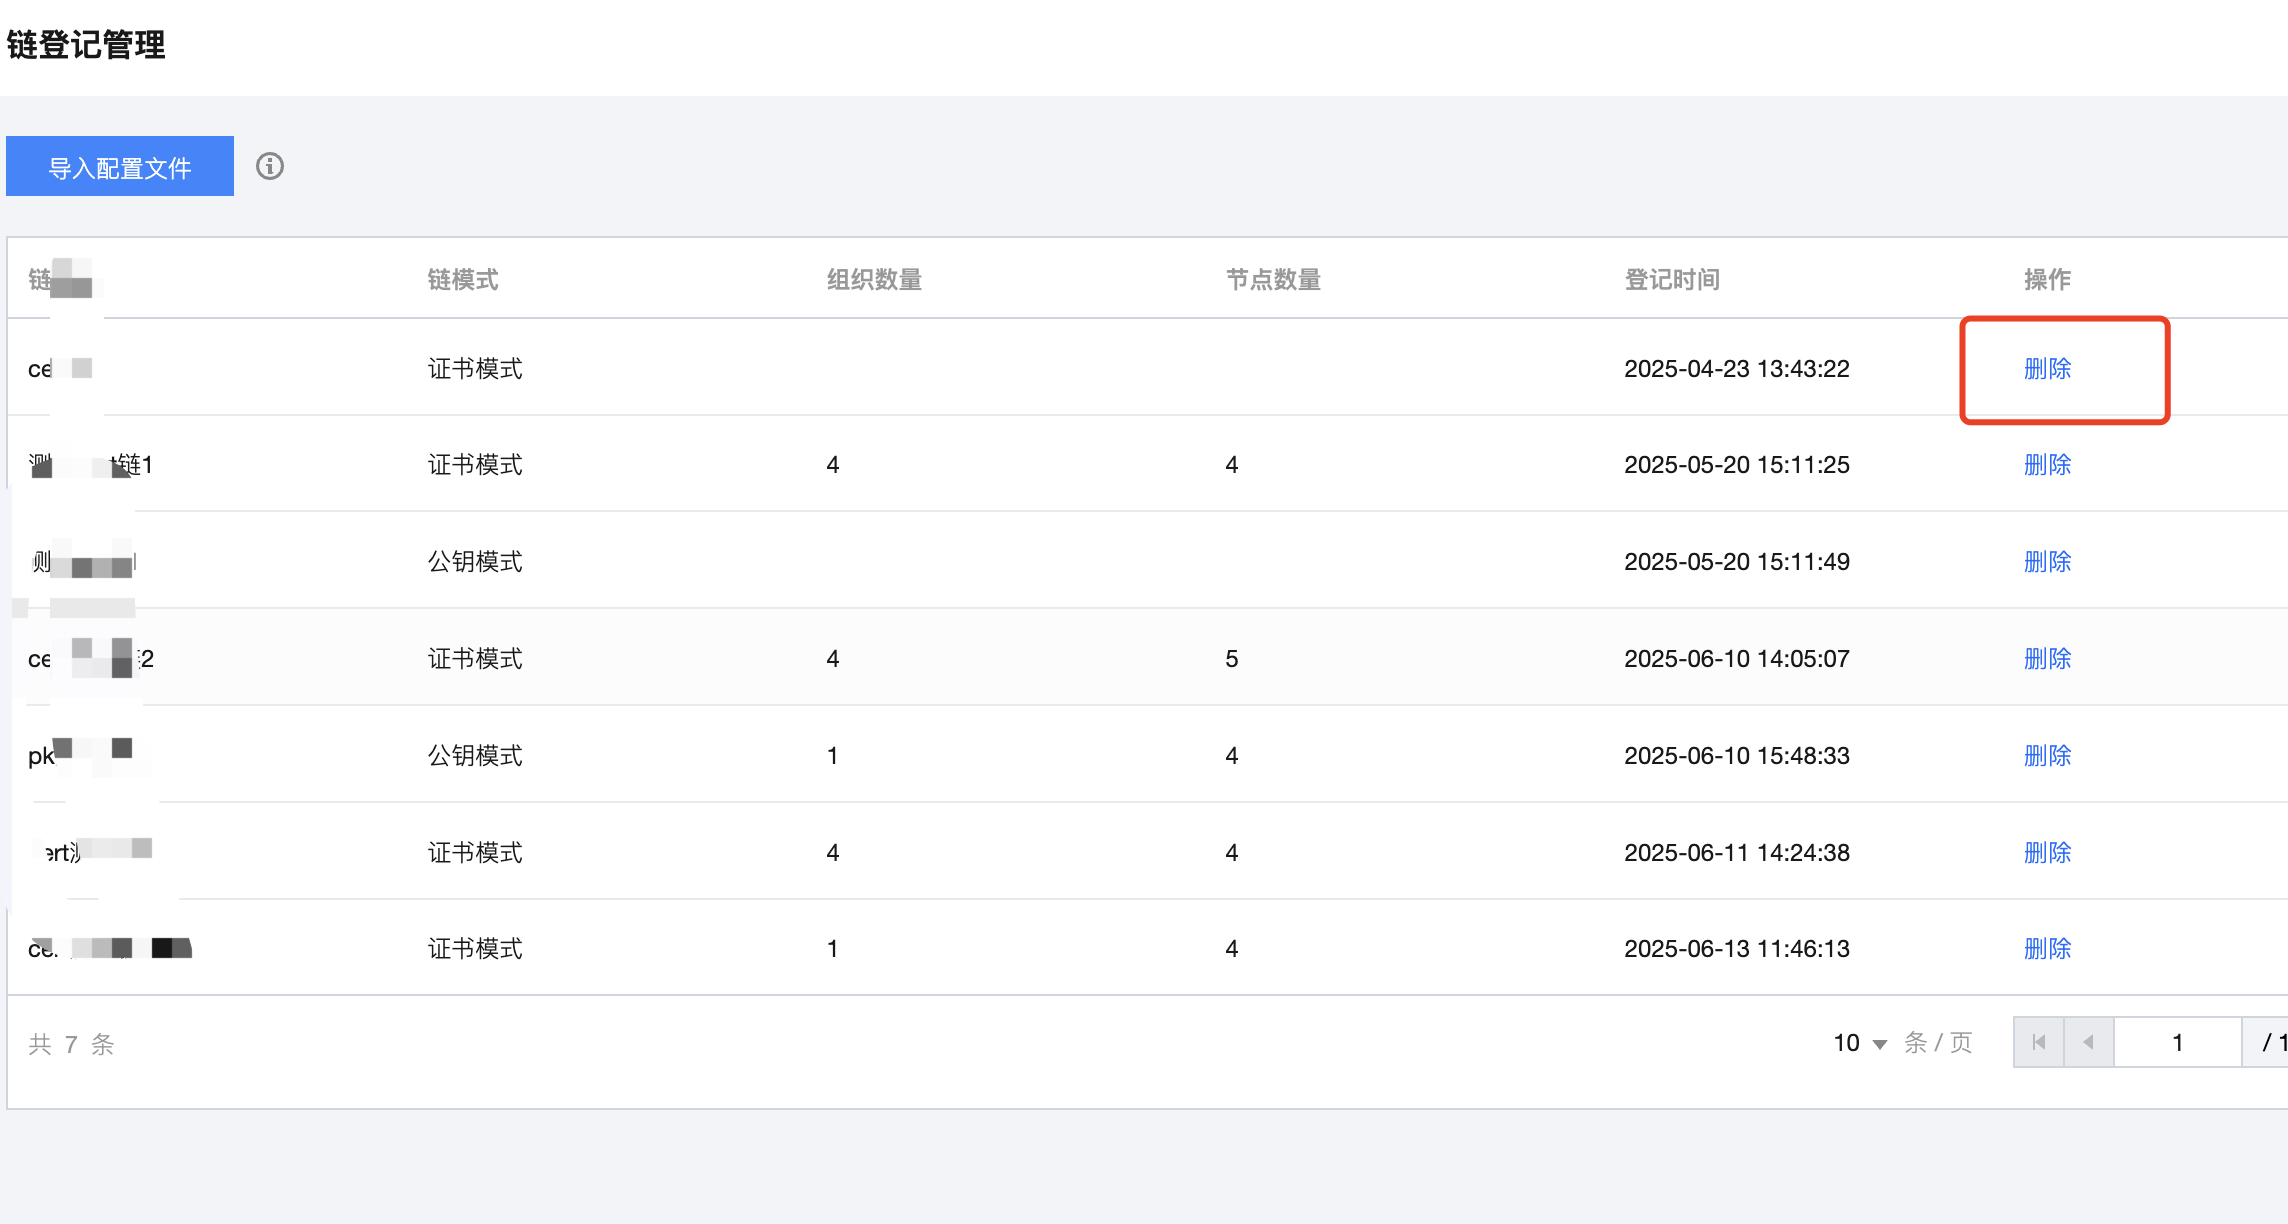Viewport: 2288px width, 1224px height.
Task: Click the 操作 column header
Action: coord(2047,280)
